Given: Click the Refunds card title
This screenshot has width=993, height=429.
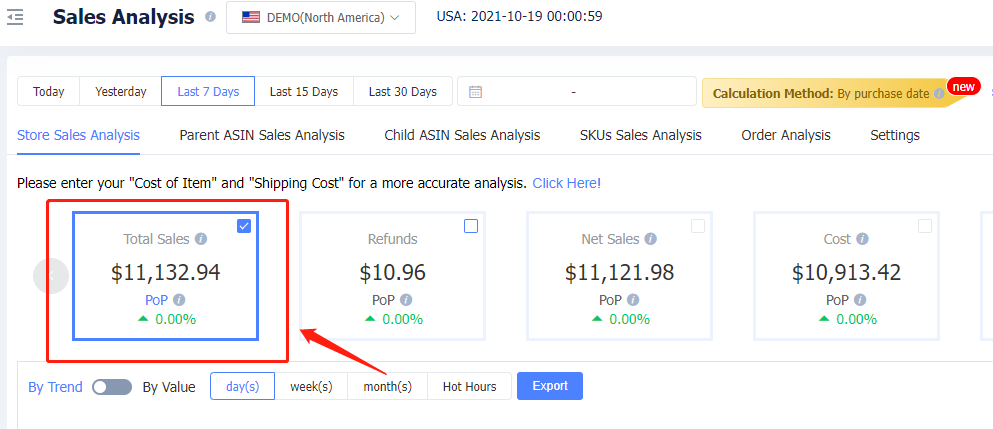Looking at the screenshot, I should point(393,239).
